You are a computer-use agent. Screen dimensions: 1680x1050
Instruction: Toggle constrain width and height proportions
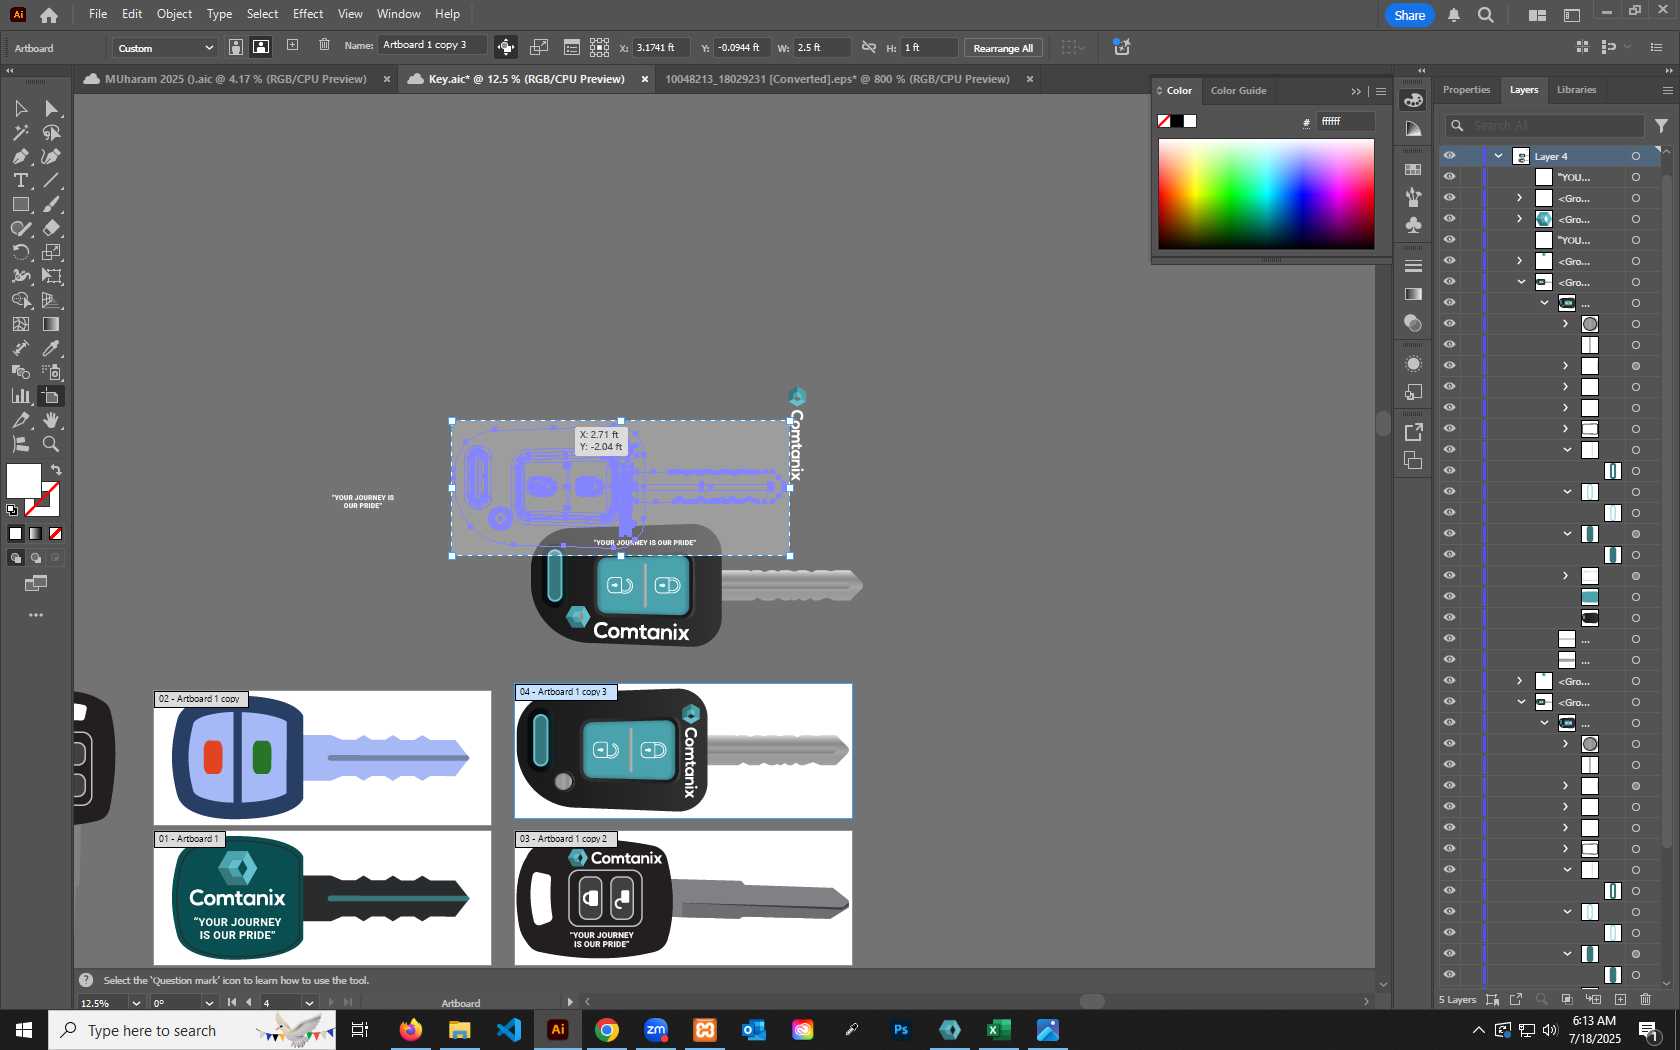pos(868,47)
